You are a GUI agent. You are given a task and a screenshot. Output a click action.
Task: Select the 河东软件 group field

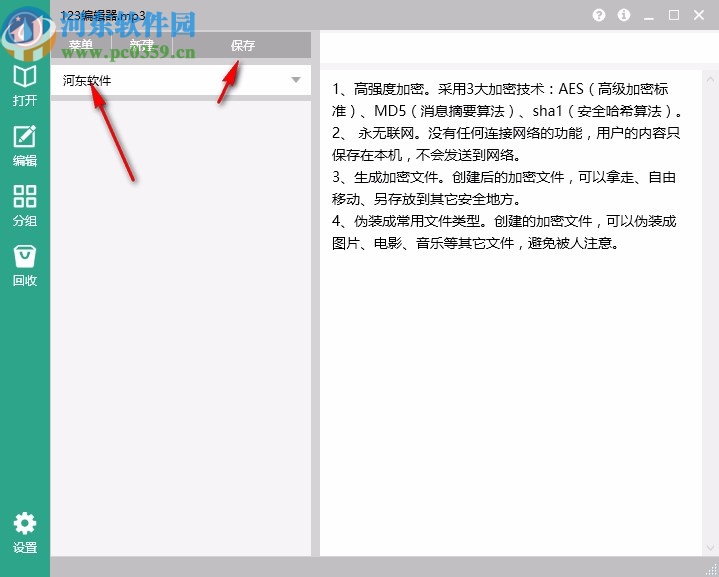pos(181,80)
